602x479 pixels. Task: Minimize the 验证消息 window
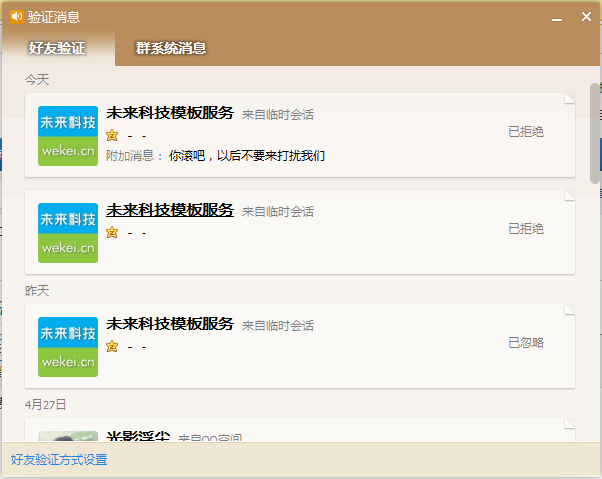pos(557,18)
